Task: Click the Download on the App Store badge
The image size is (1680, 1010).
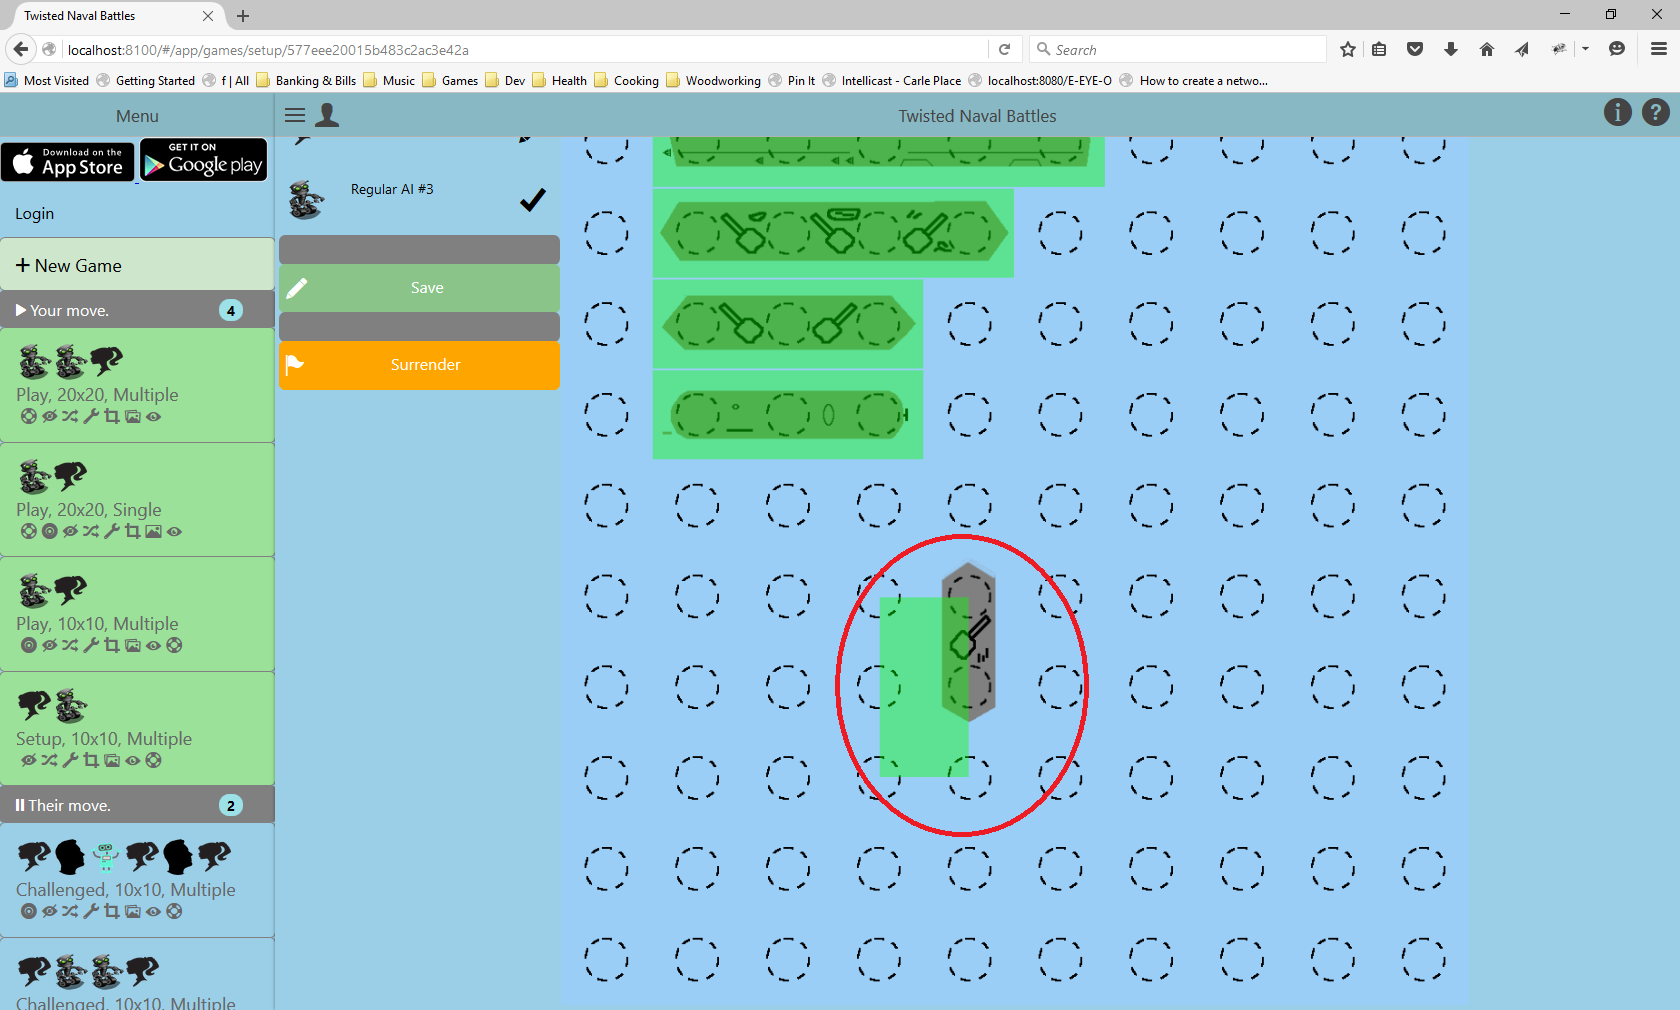Action: coord(68,161)
